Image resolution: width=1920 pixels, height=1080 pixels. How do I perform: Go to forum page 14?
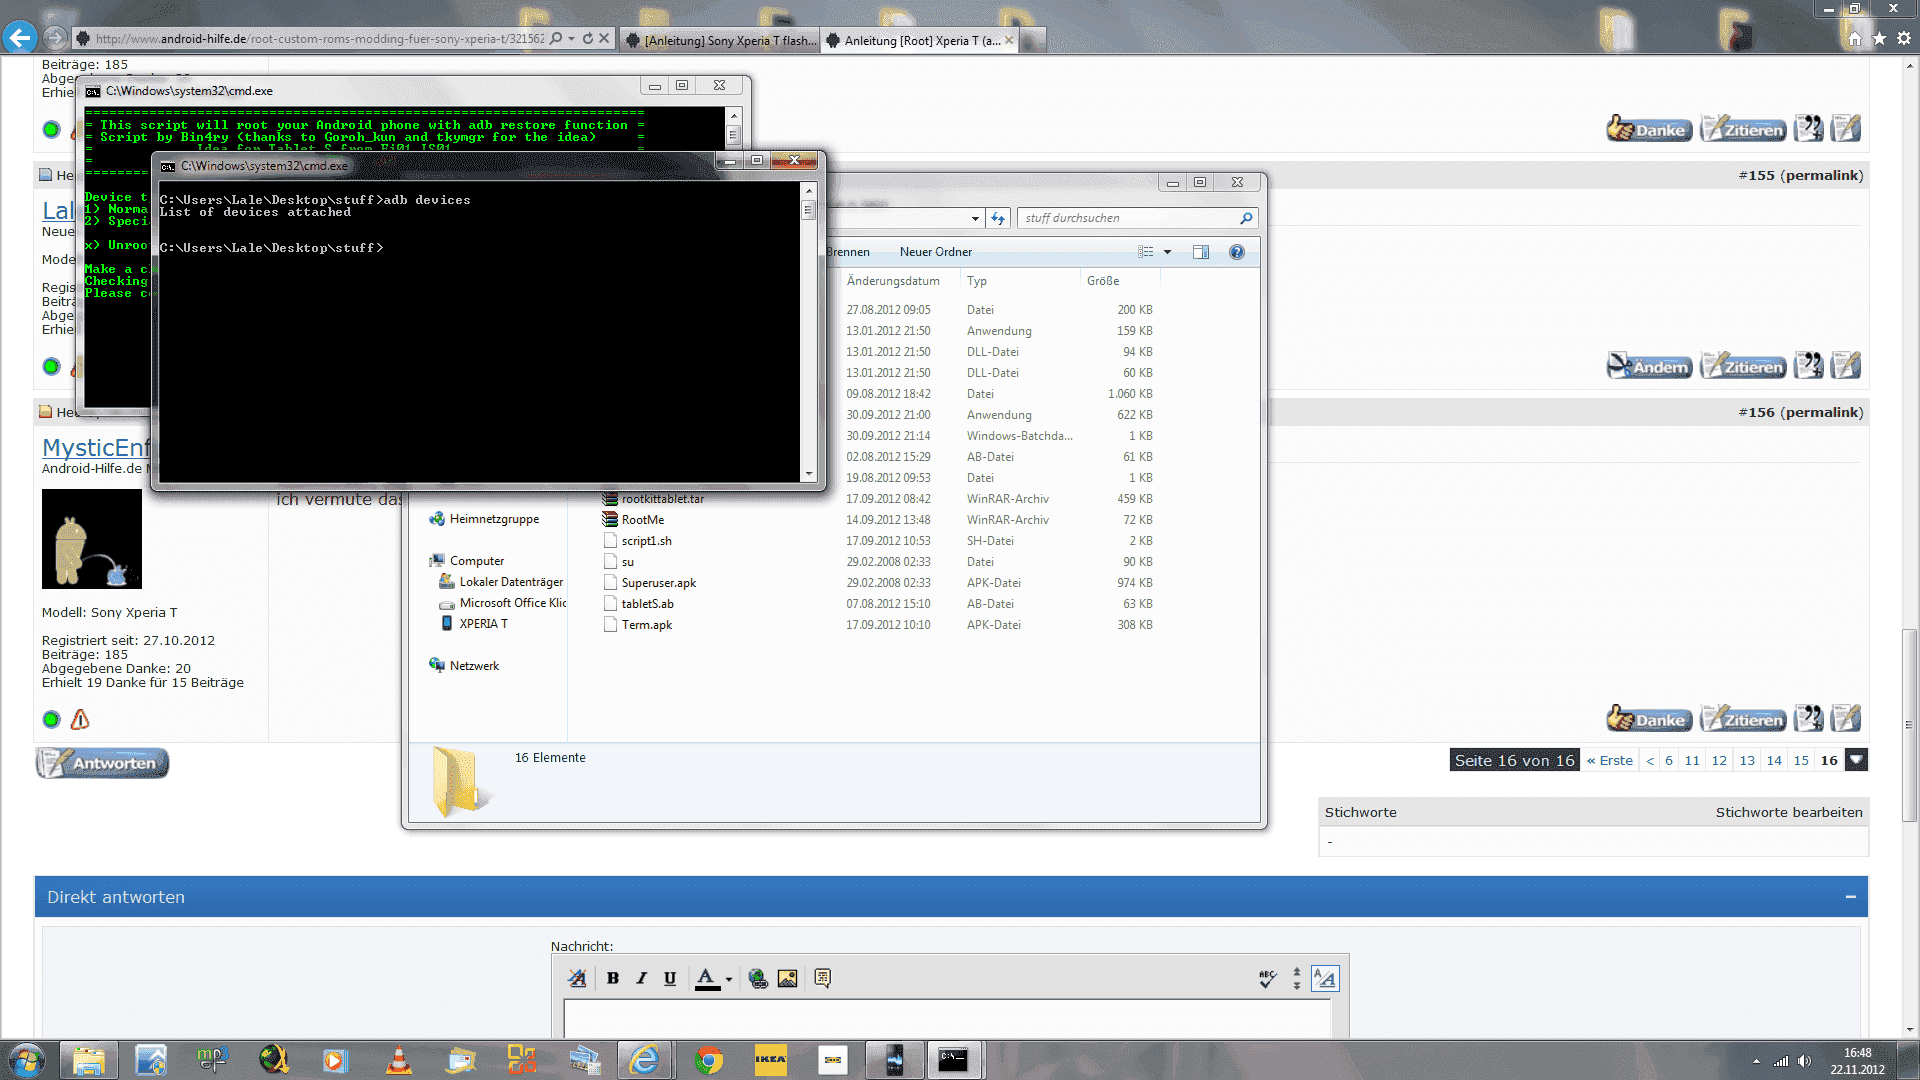click(1774, 760)
